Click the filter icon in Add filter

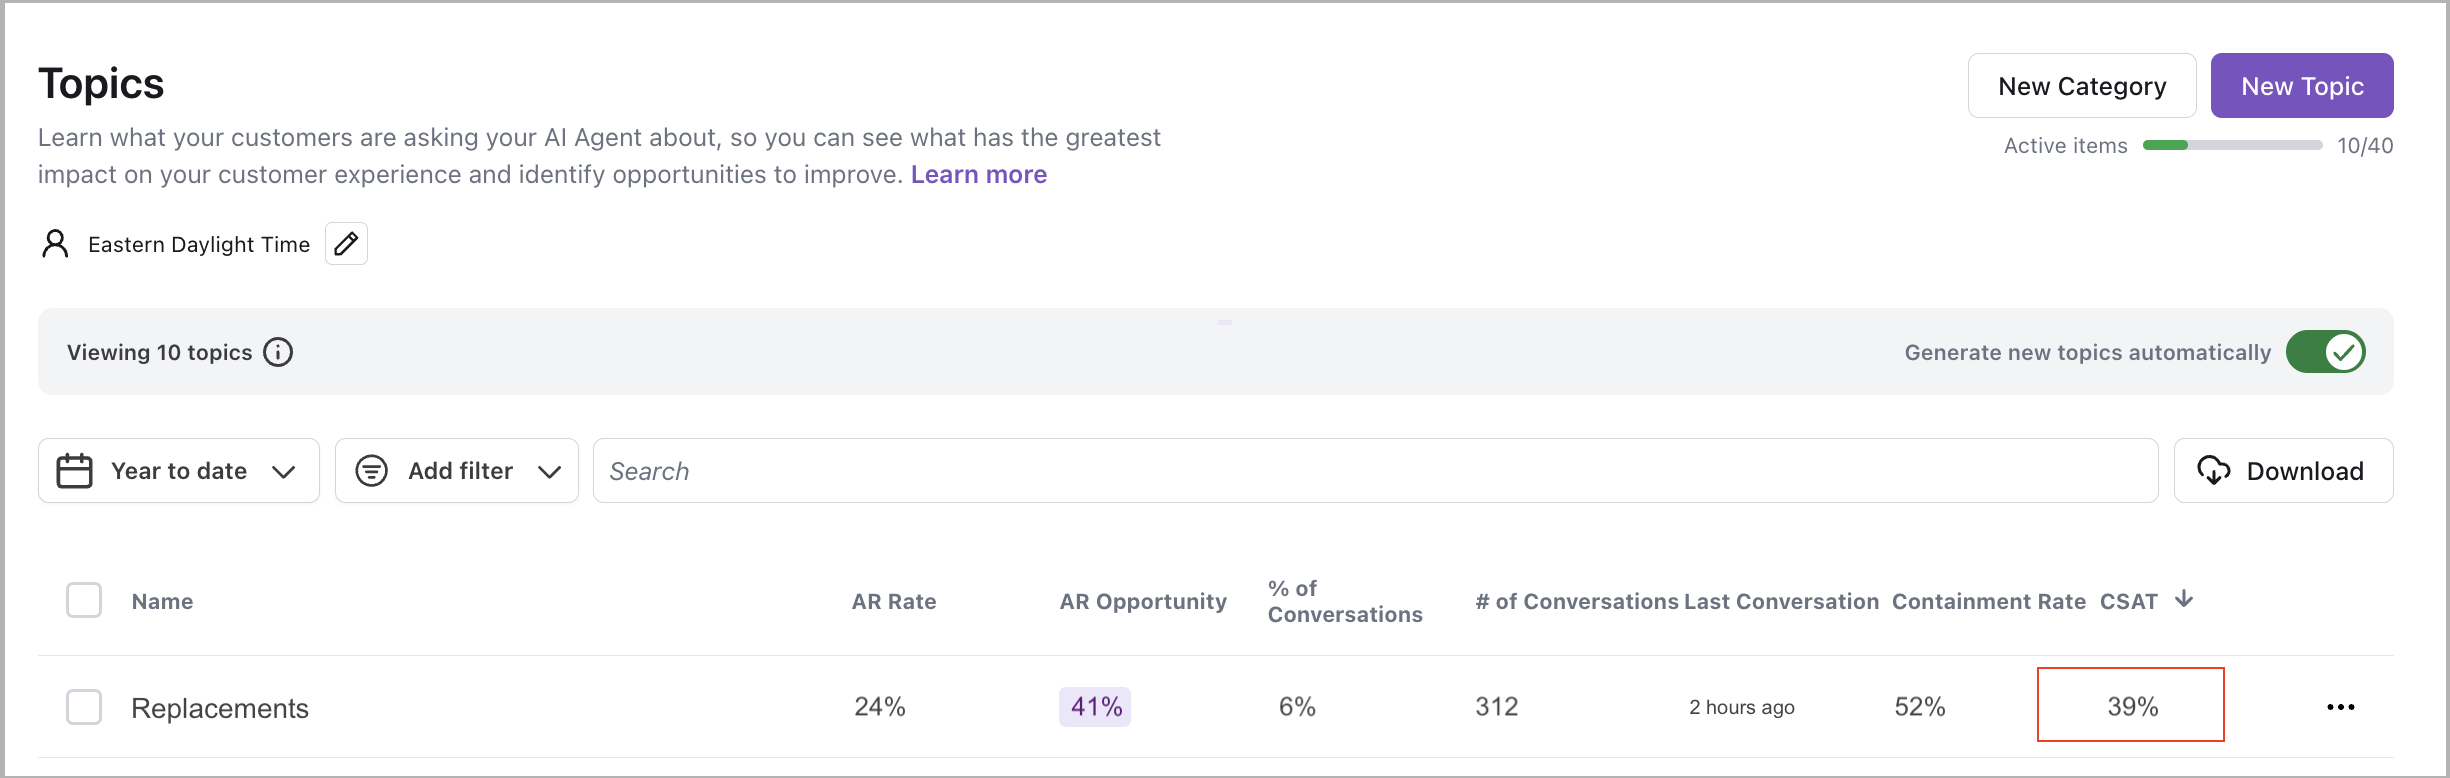tap(371, 471)
